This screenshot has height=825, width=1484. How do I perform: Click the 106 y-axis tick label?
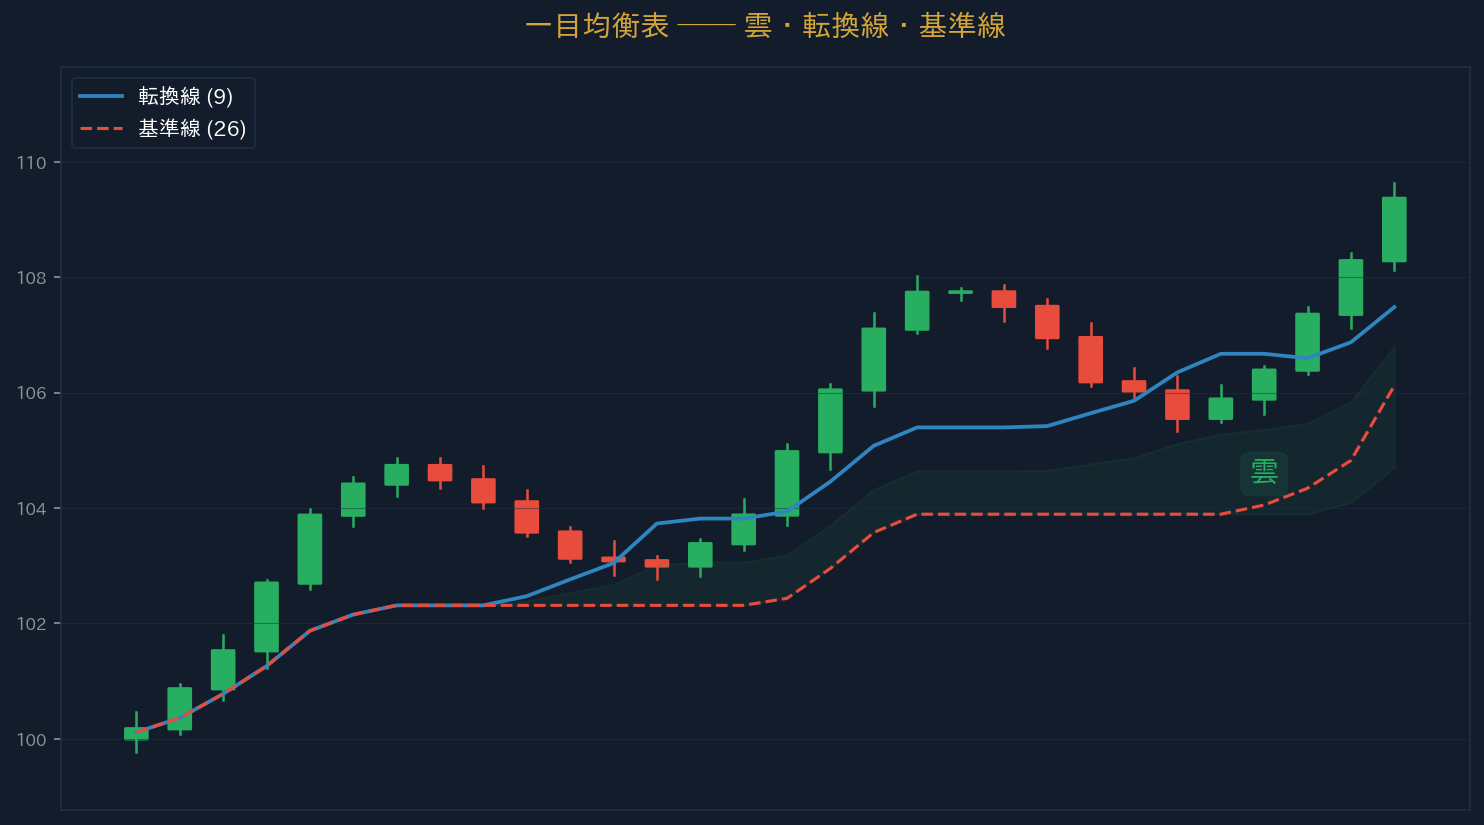(32, 393)
